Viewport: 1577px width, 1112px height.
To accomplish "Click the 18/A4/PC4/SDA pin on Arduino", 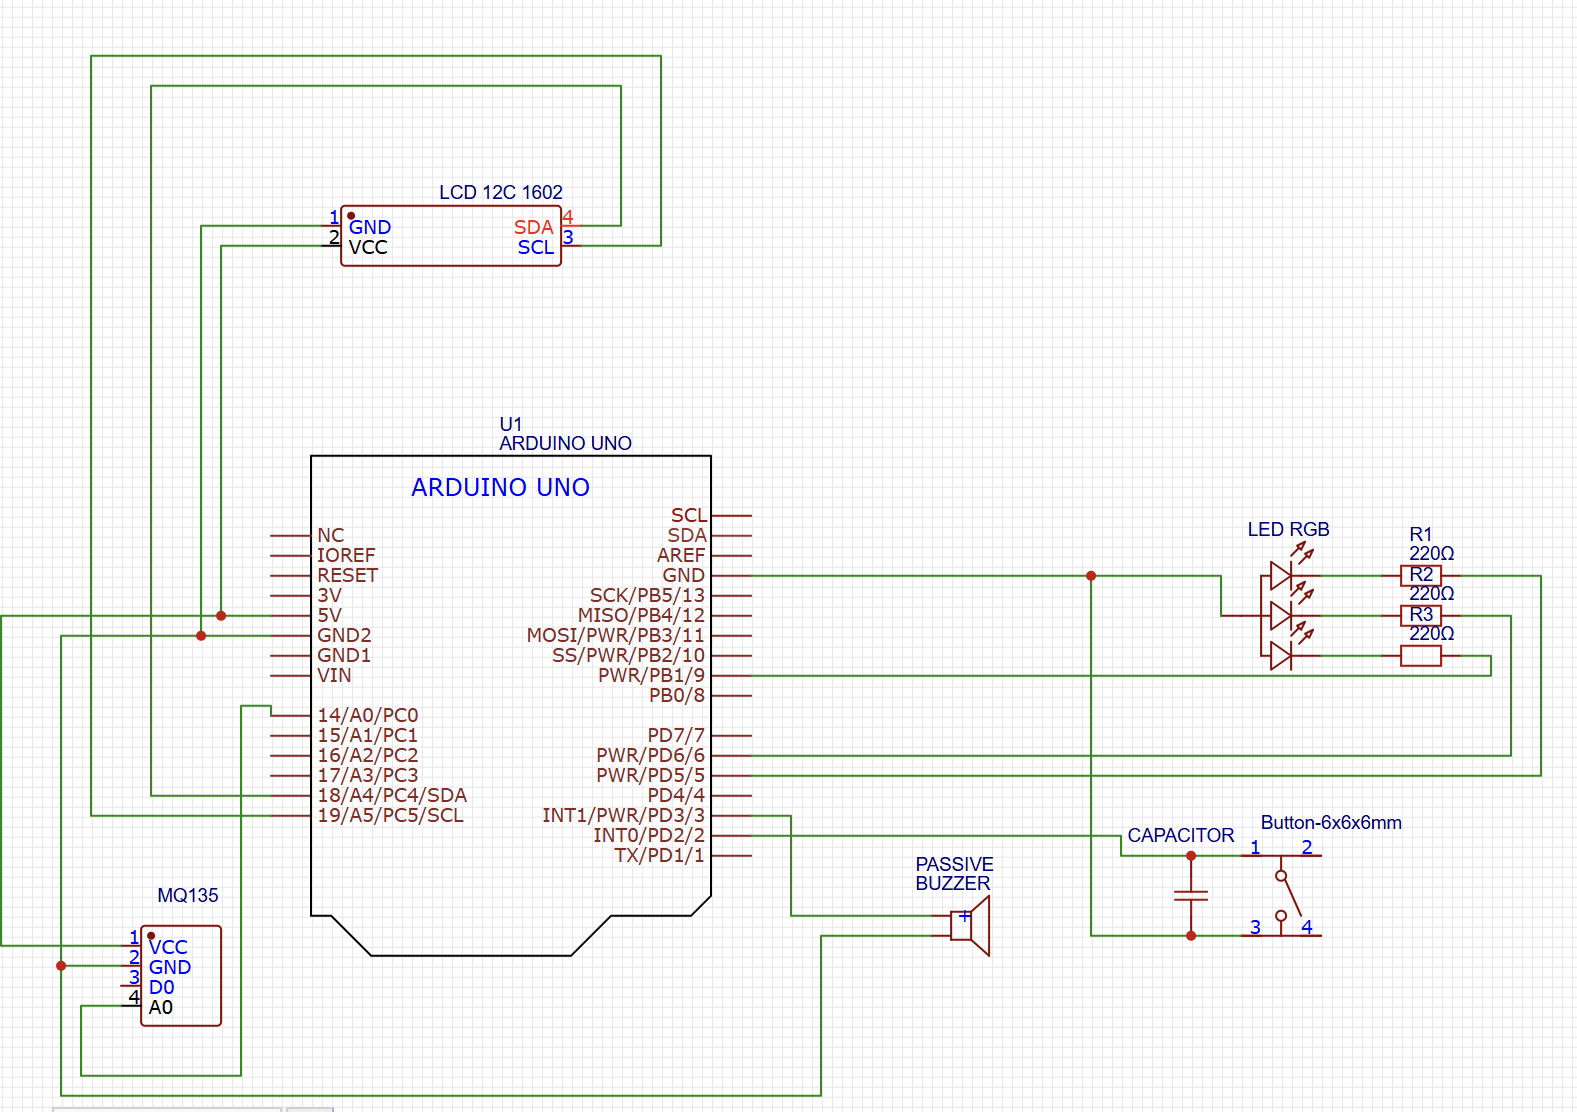I will [x=392, y=796].
